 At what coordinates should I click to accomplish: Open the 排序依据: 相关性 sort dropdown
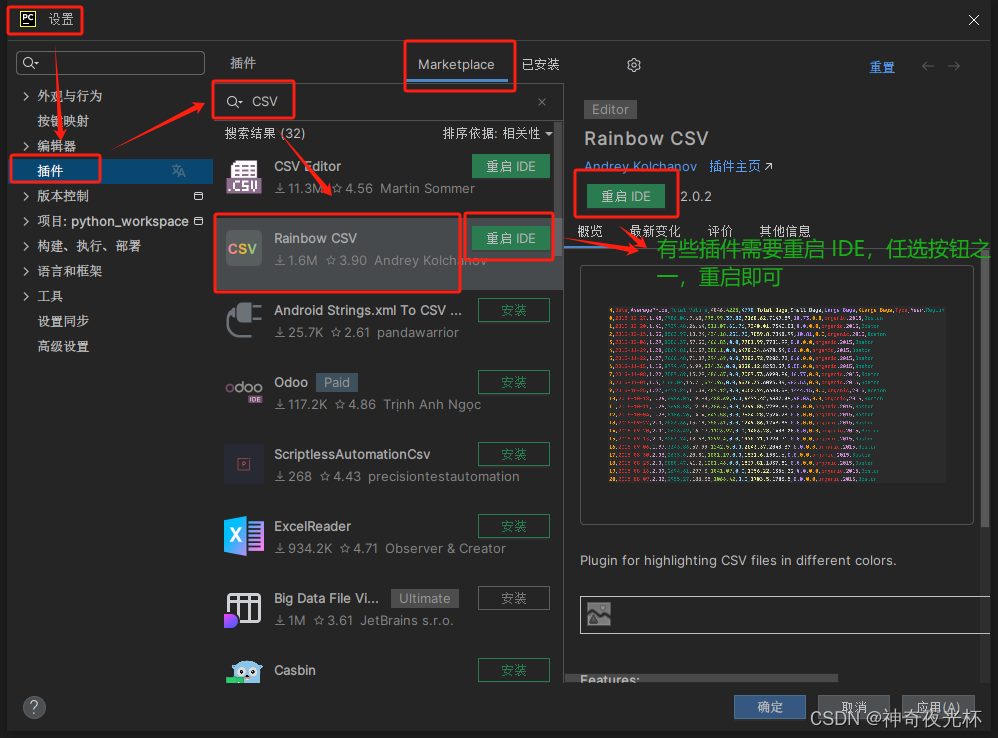[497, 133]
